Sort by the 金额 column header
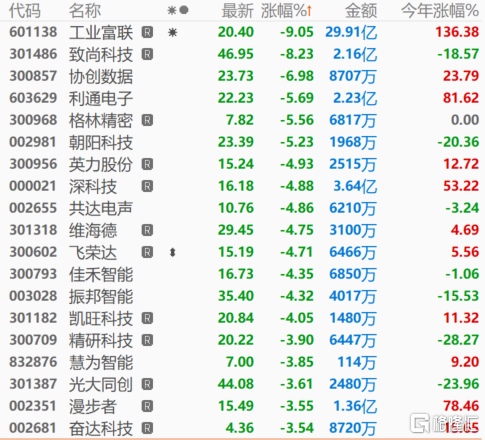Image resolution: width=485 pixels, height=440 pixels. [x=361, y=11]
